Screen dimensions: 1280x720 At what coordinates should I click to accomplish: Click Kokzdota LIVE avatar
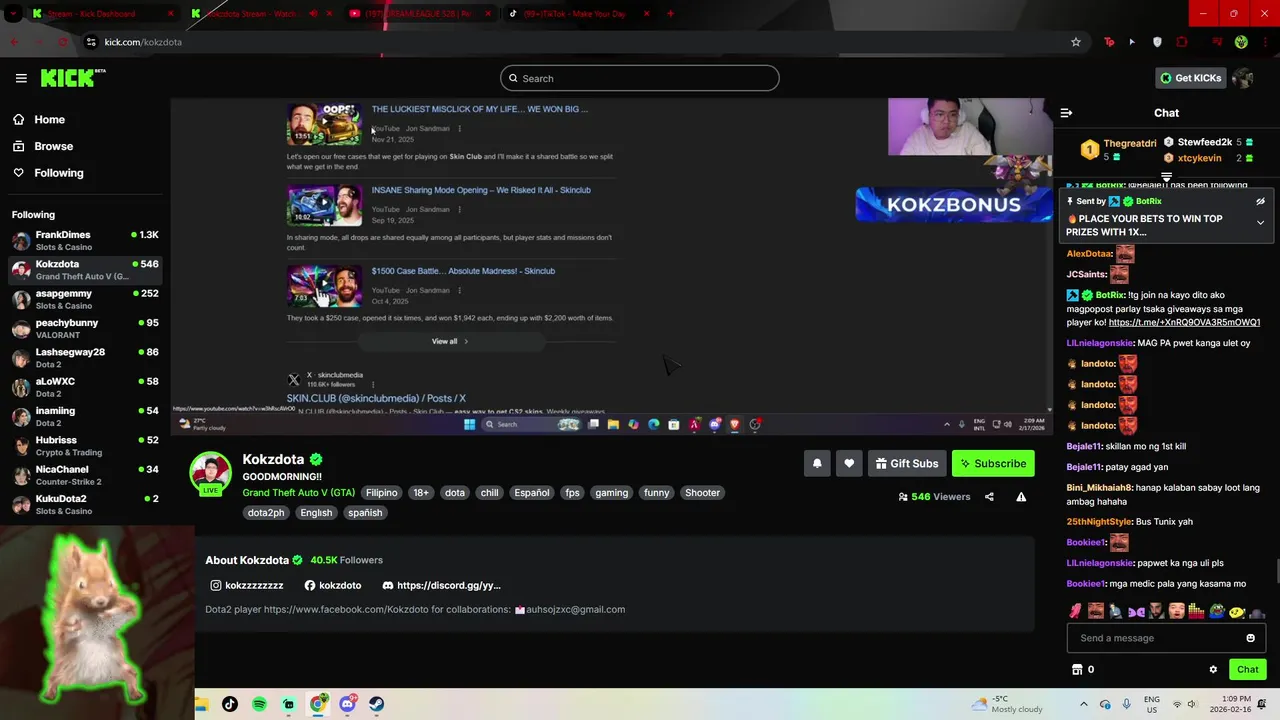211,474
